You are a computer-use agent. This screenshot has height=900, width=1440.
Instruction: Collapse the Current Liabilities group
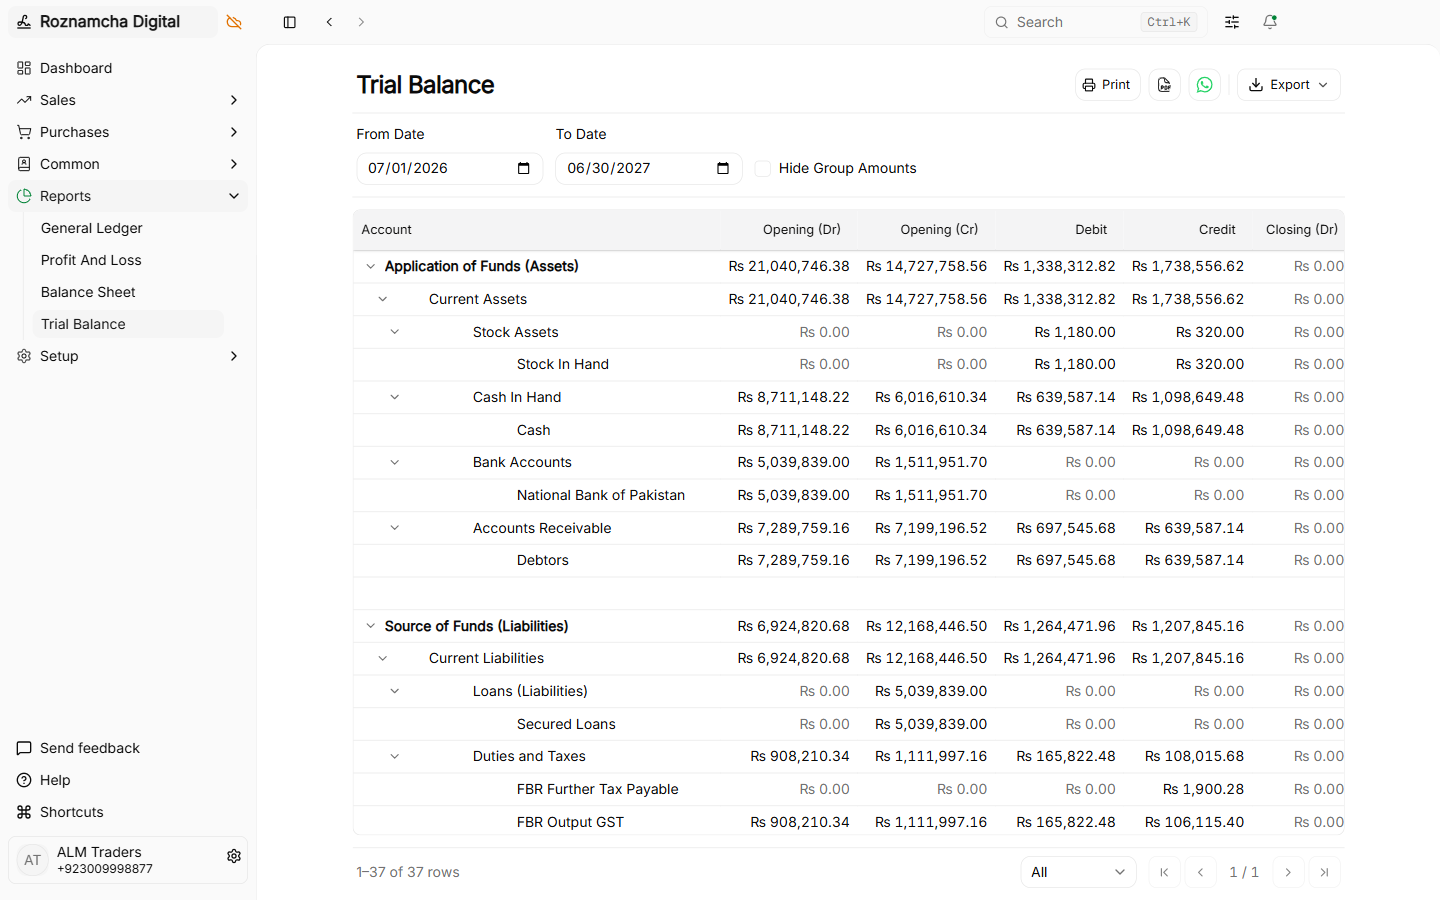(383, 658)
